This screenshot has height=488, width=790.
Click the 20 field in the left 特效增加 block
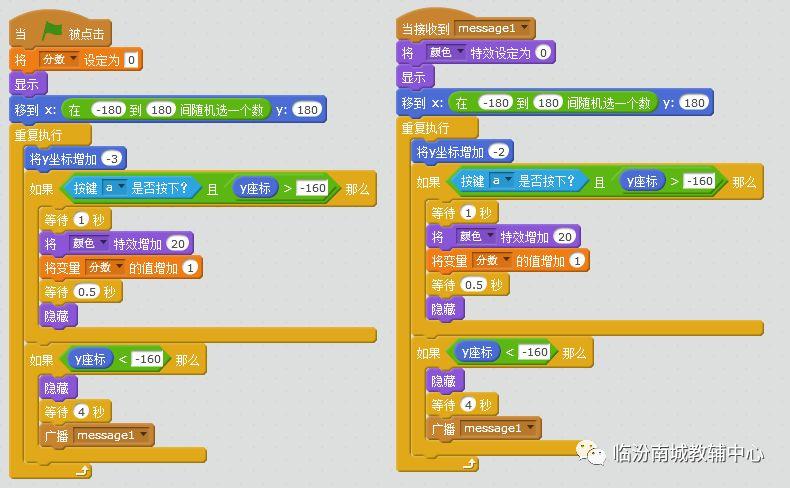click(x=177, y=244)
